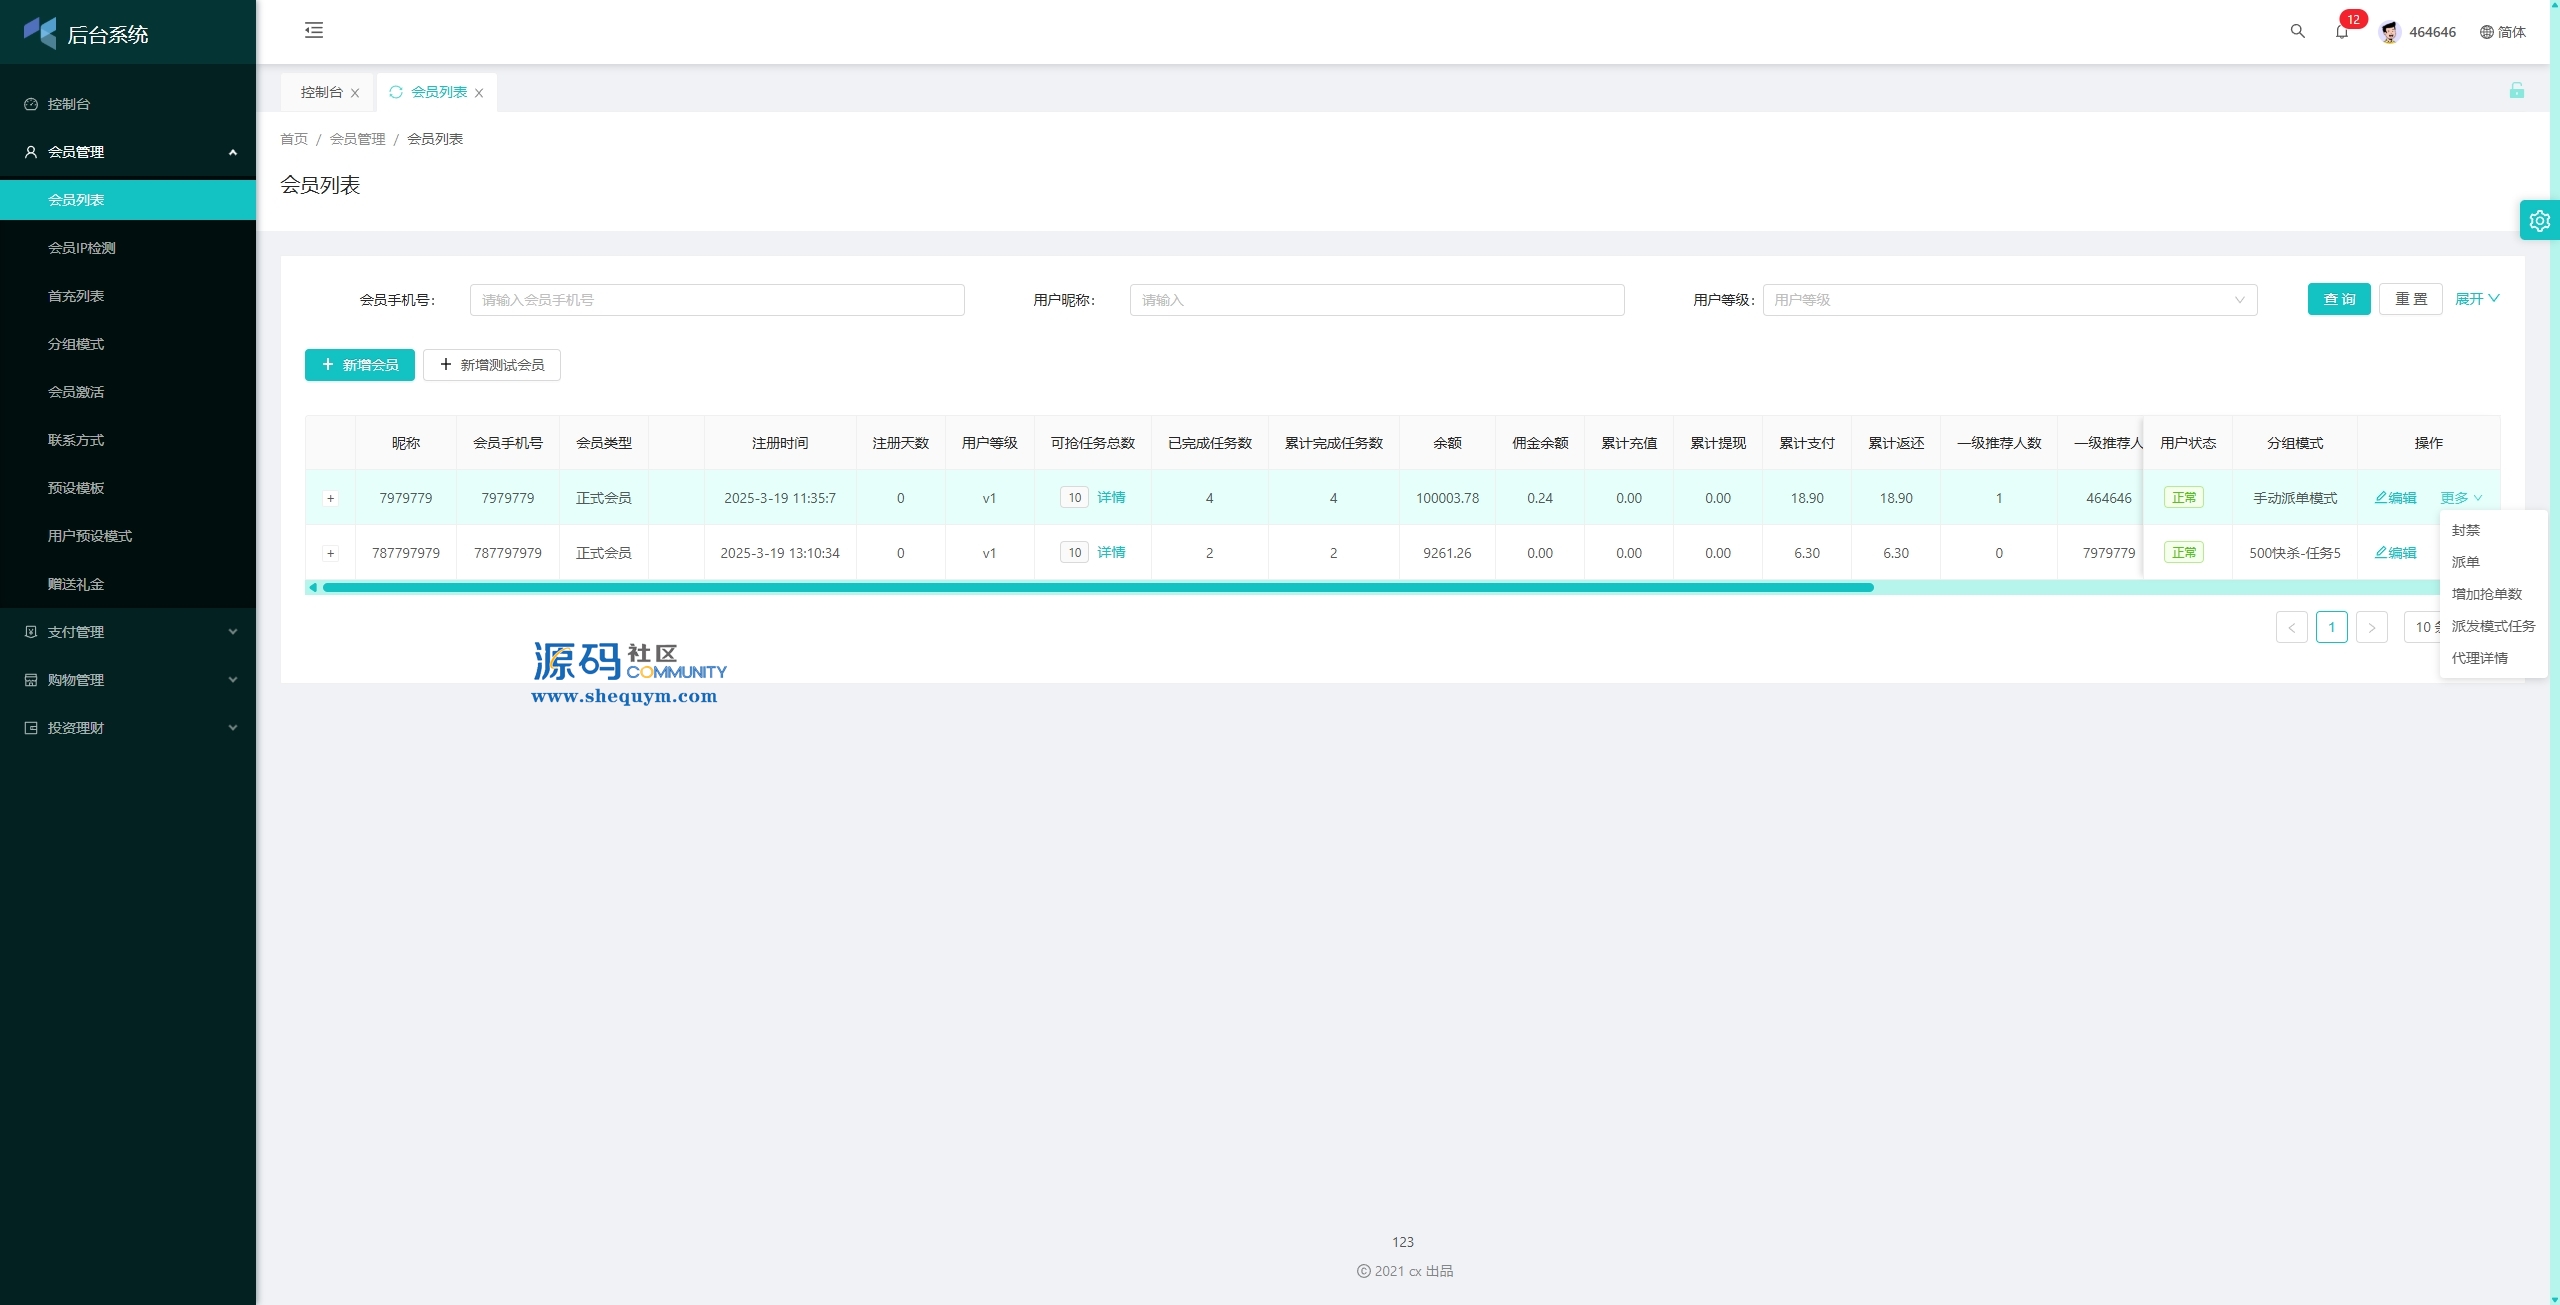Viewport: 2560px width, 1305px height.
Task: Select 封禁 from the more menu
Action: coord(2465,530)
